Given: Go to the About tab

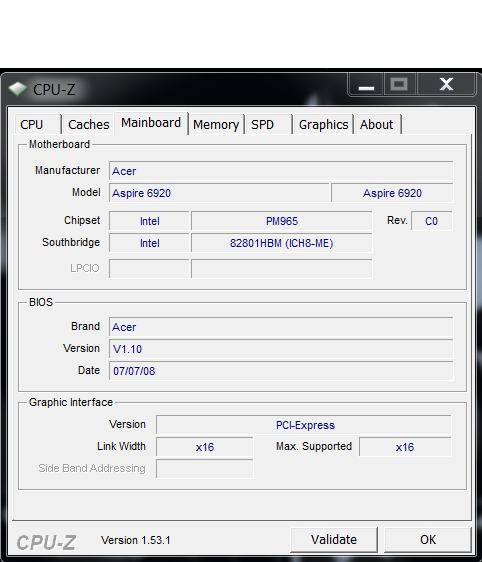Looking at the screenshot, I should pos(377,124).
